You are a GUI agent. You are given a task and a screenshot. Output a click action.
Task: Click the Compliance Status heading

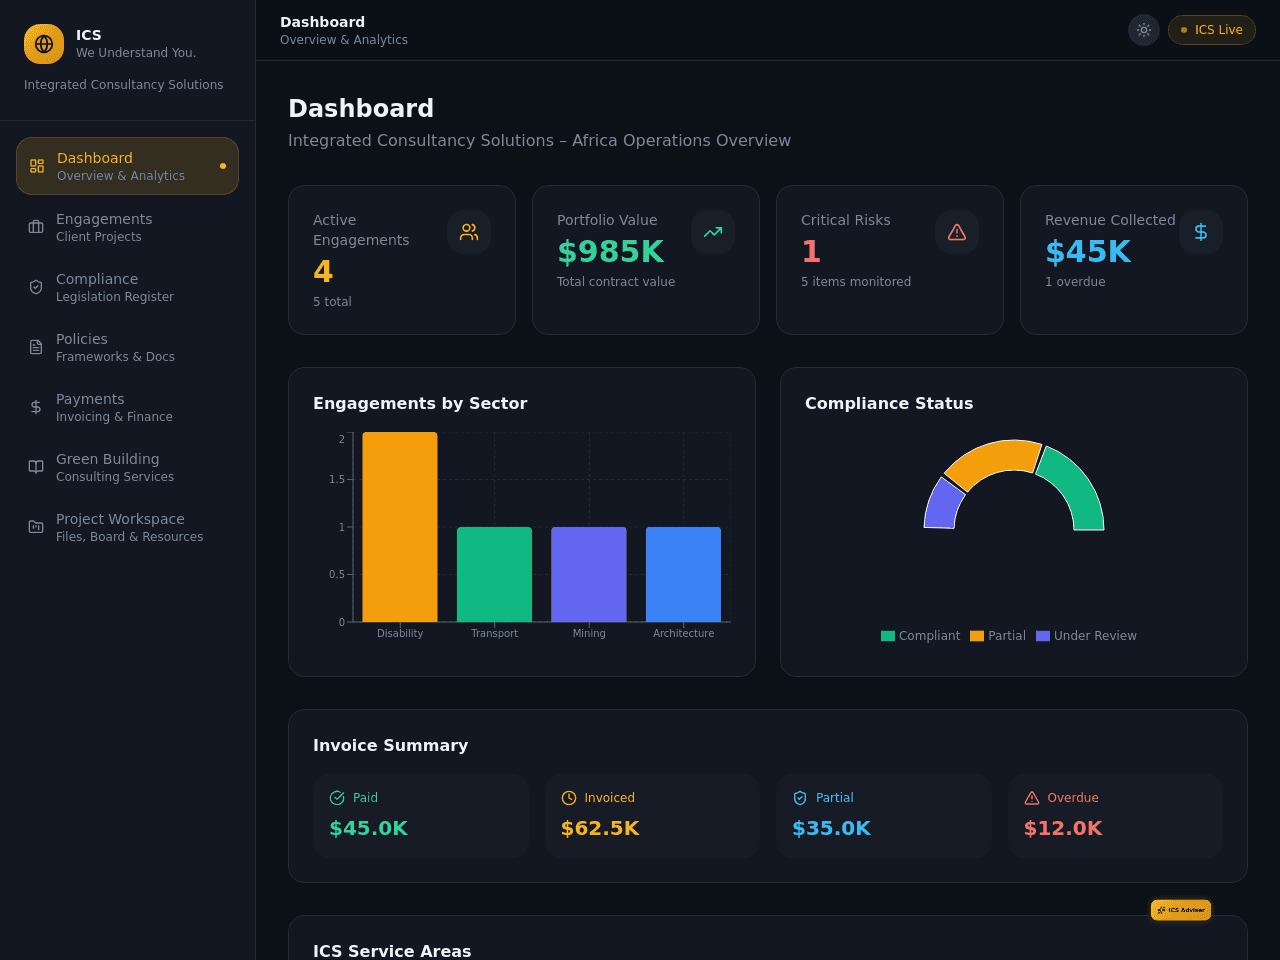pos(889,404)
